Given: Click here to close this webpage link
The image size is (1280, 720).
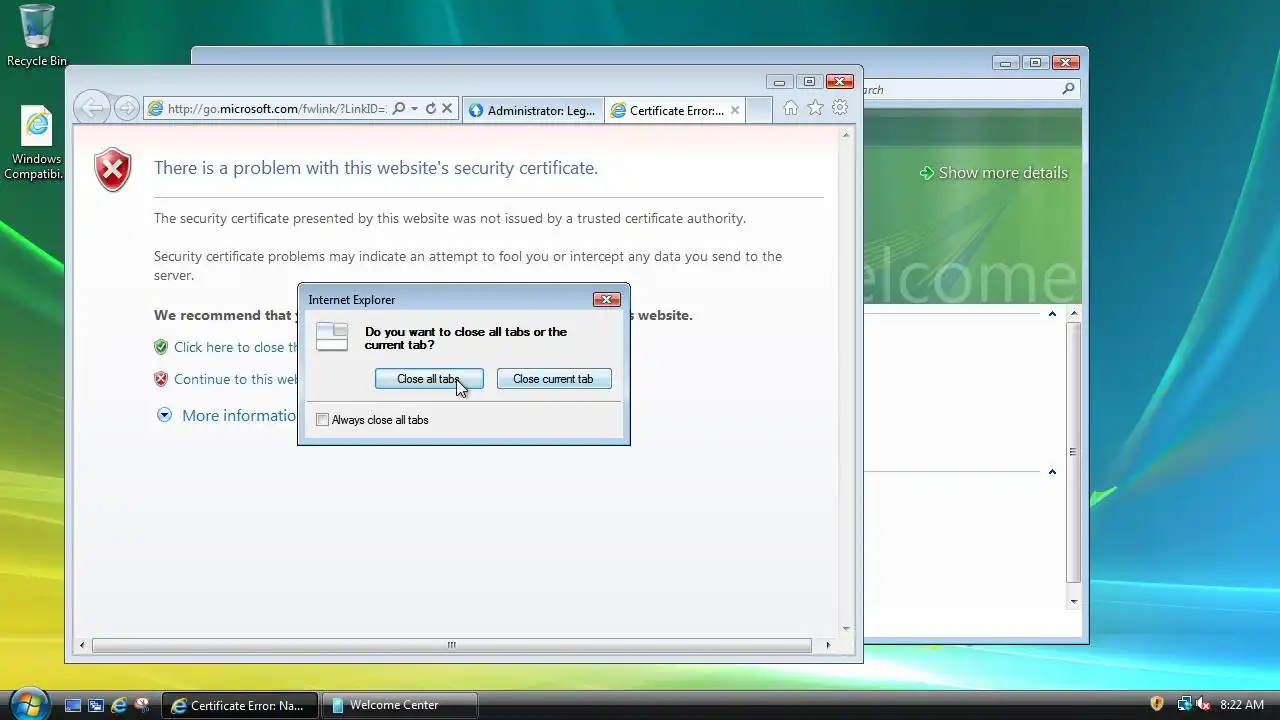Looking at the screenshot, I should pyautogui.click(x=236, y=347).
